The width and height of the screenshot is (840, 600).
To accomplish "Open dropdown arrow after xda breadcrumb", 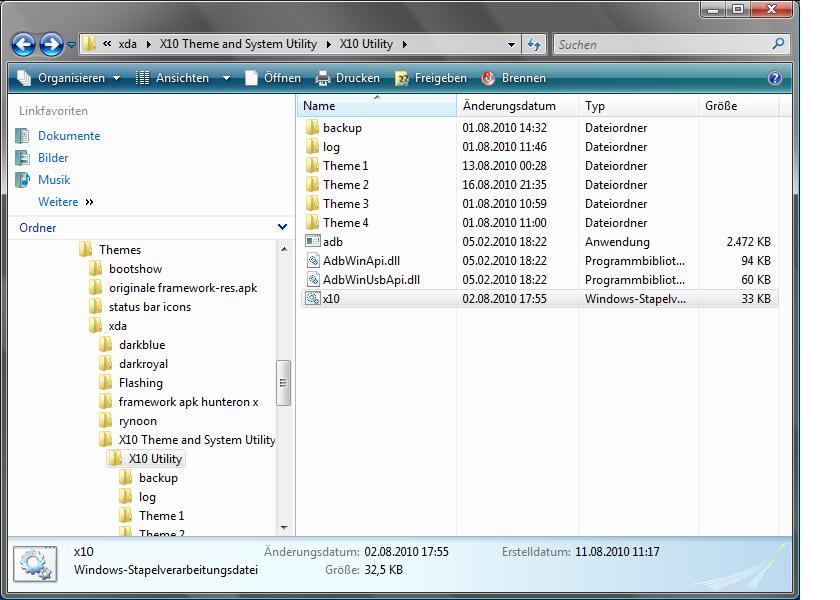I will (x=148, y=44).
